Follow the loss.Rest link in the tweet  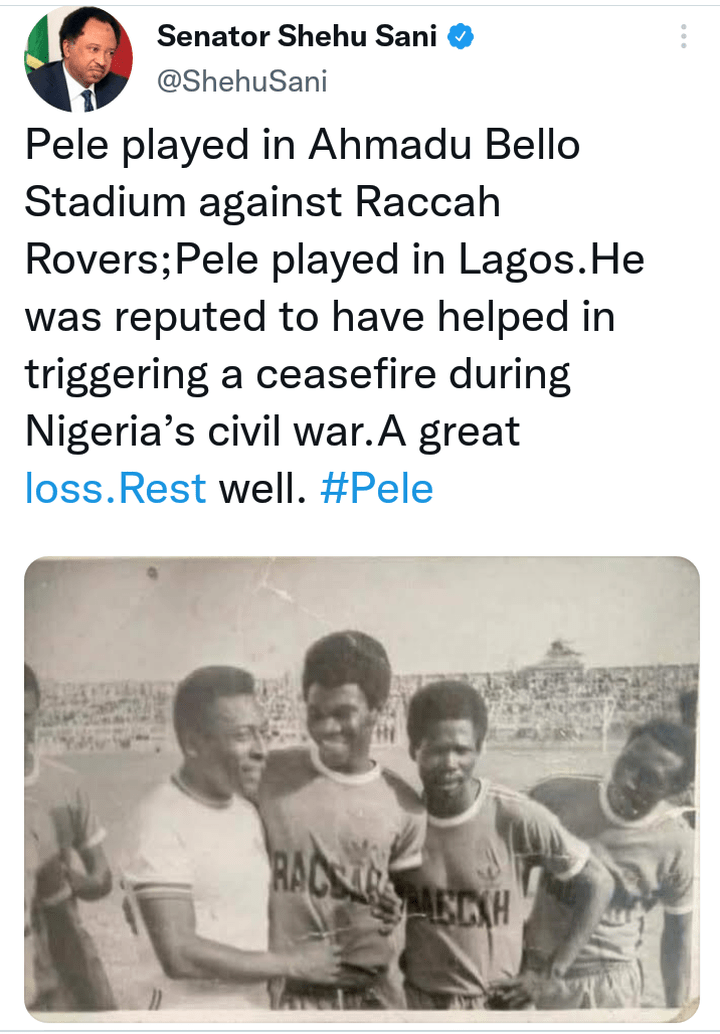click(x=115, y=489)
